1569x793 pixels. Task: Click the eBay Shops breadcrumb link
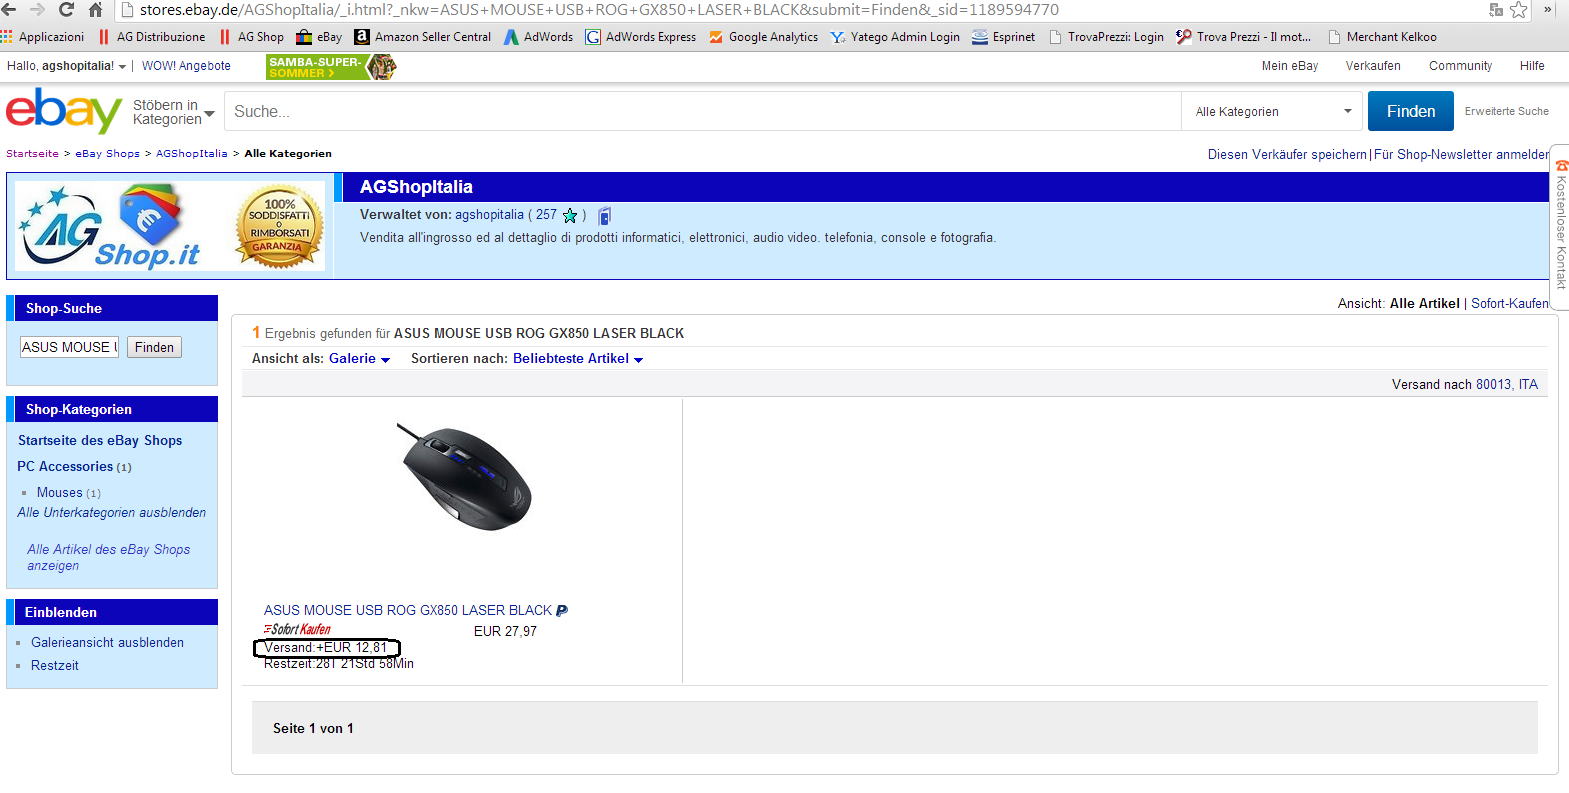click(x=107, y=154)
